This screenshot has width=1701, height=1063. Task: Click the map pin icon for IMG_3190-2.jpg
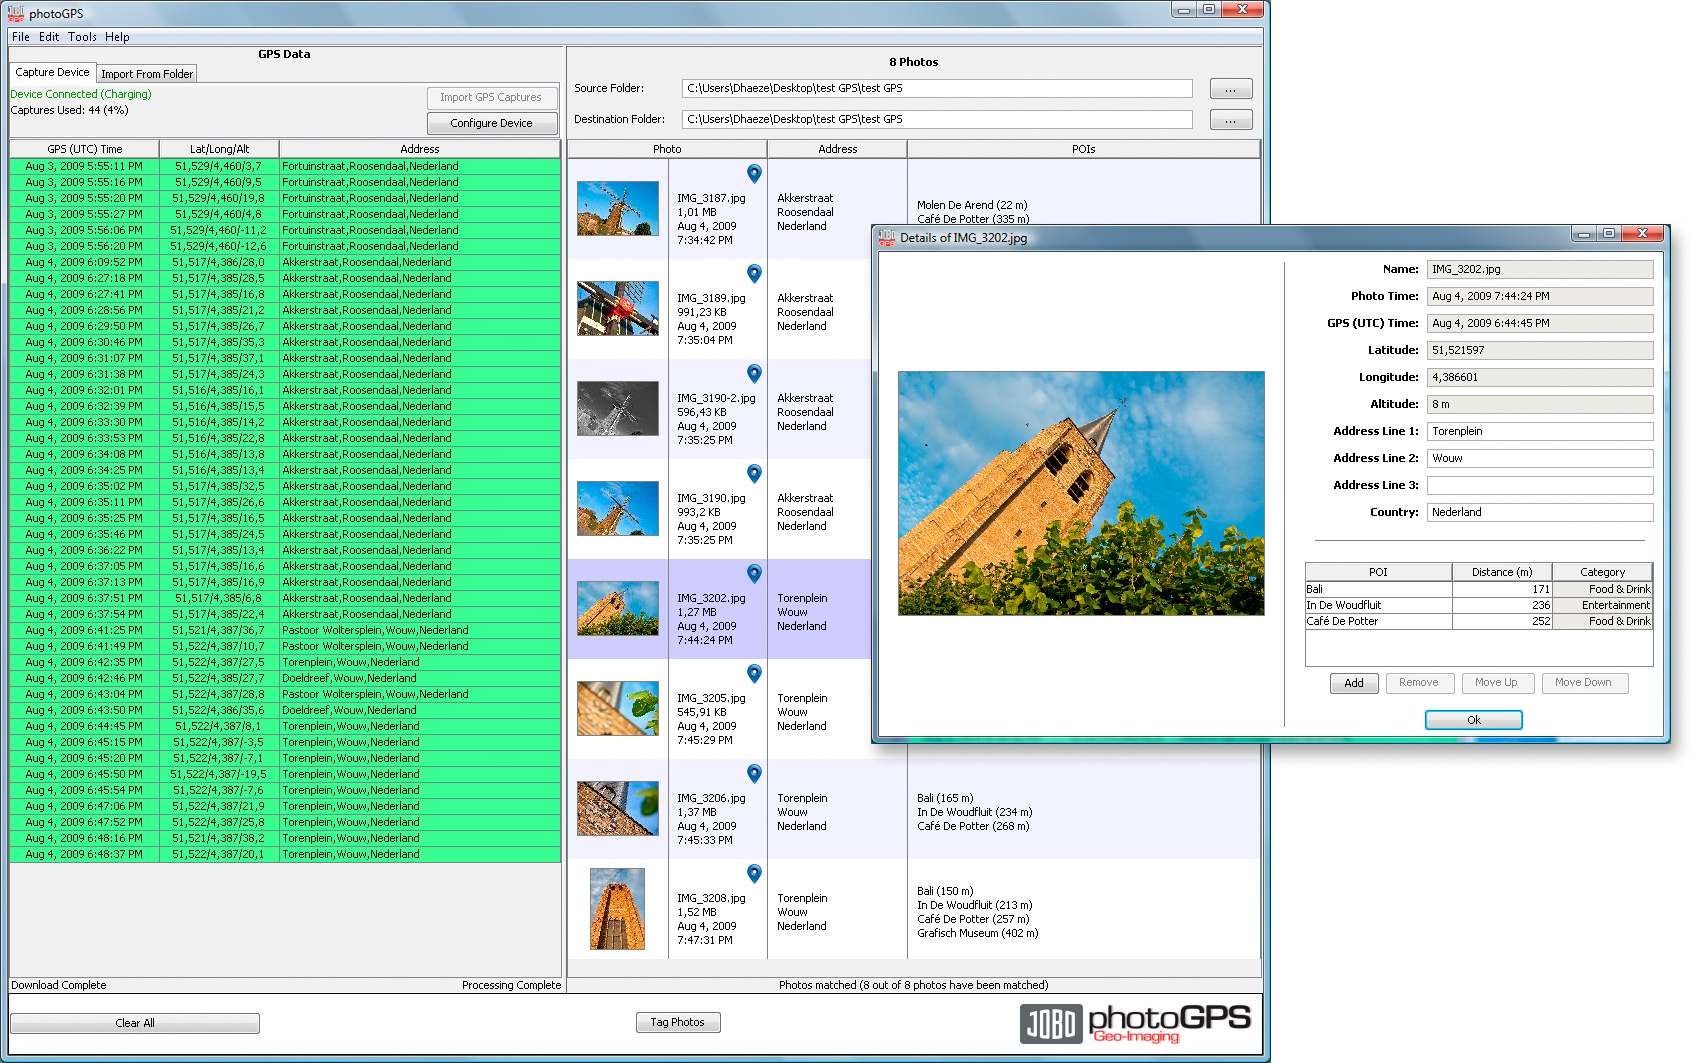click(x=754, y=374)
